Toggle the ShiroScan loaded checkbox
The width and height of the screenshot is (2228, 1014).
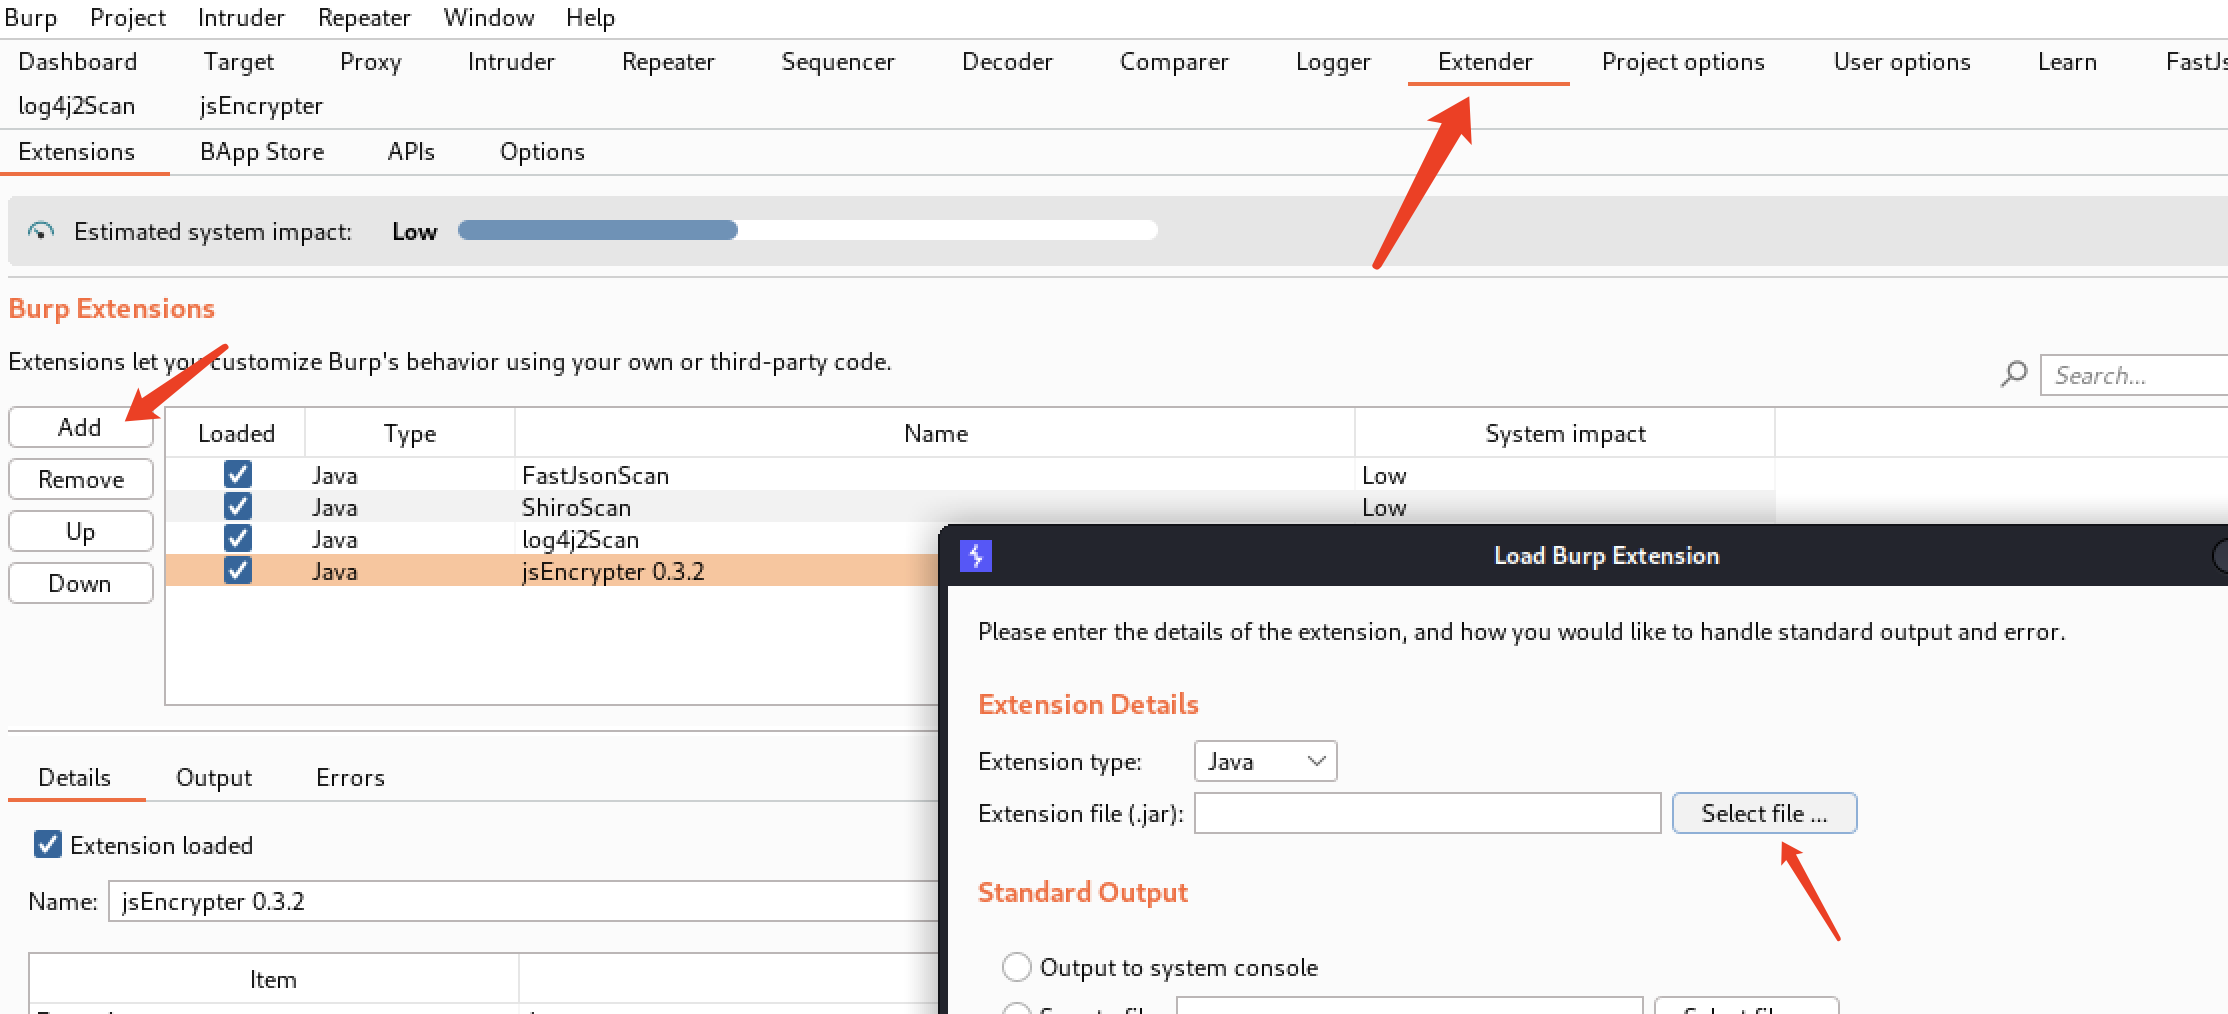click(238, 506)
